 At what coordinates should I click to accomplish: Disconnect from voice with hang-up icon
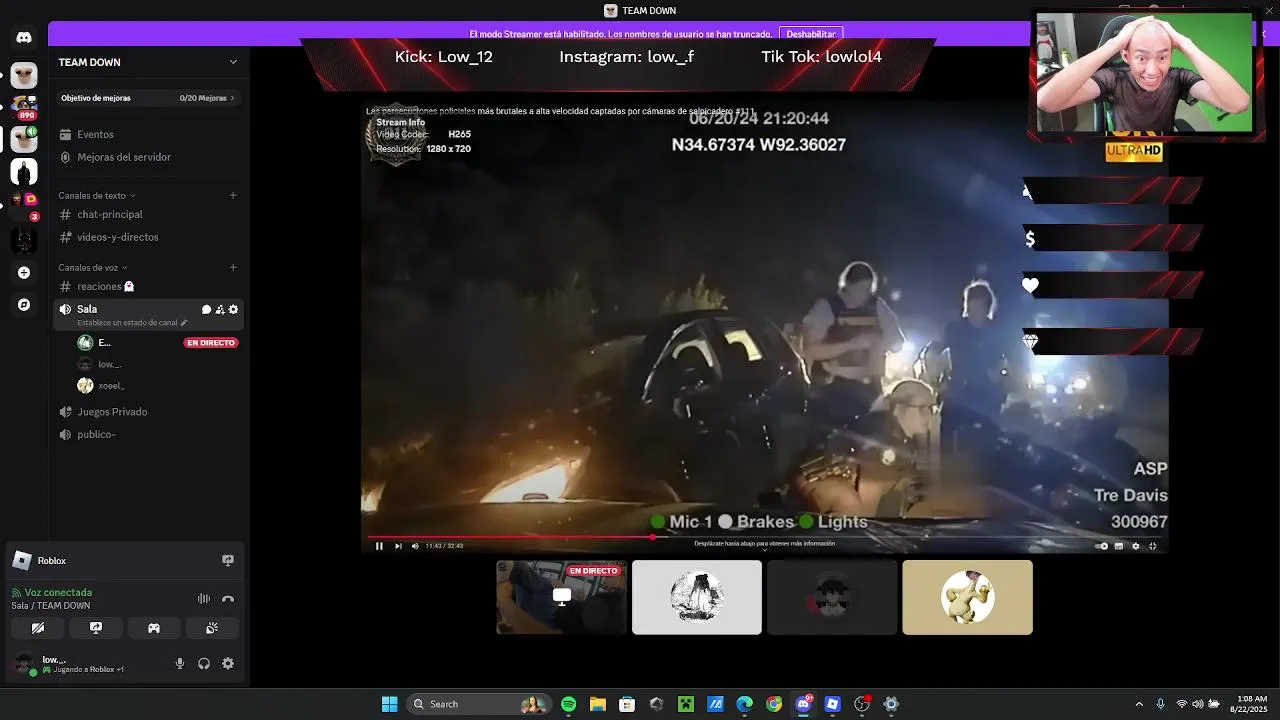click(228, 599)
